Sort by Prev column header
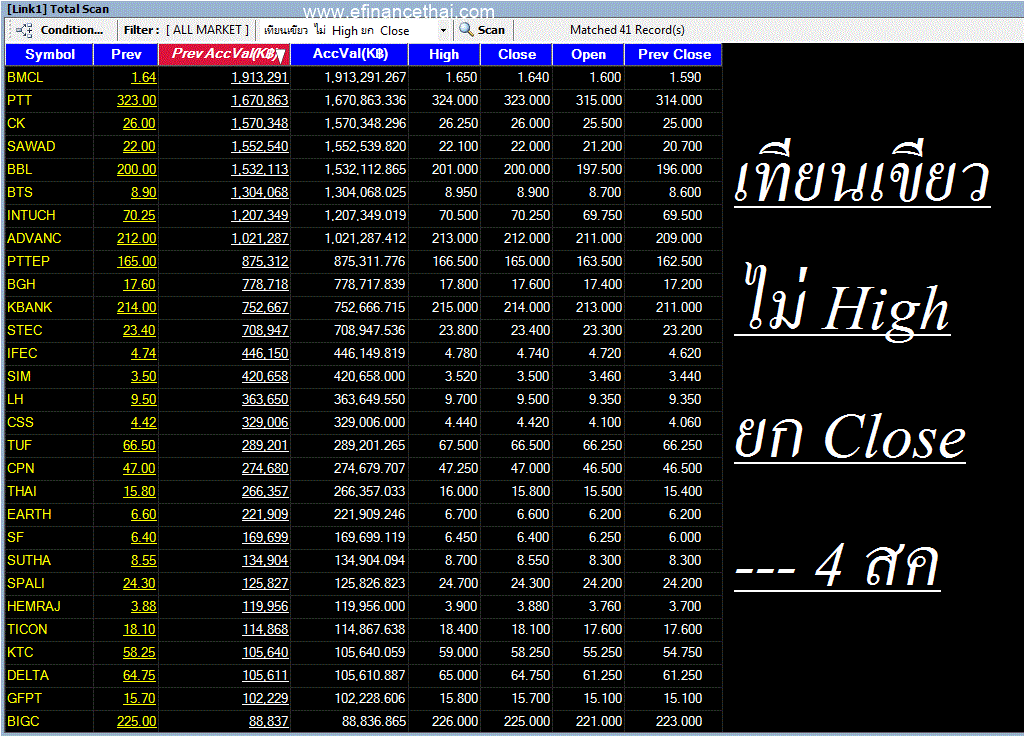This screenshot has width=1024, height=738. click(126, 54)
